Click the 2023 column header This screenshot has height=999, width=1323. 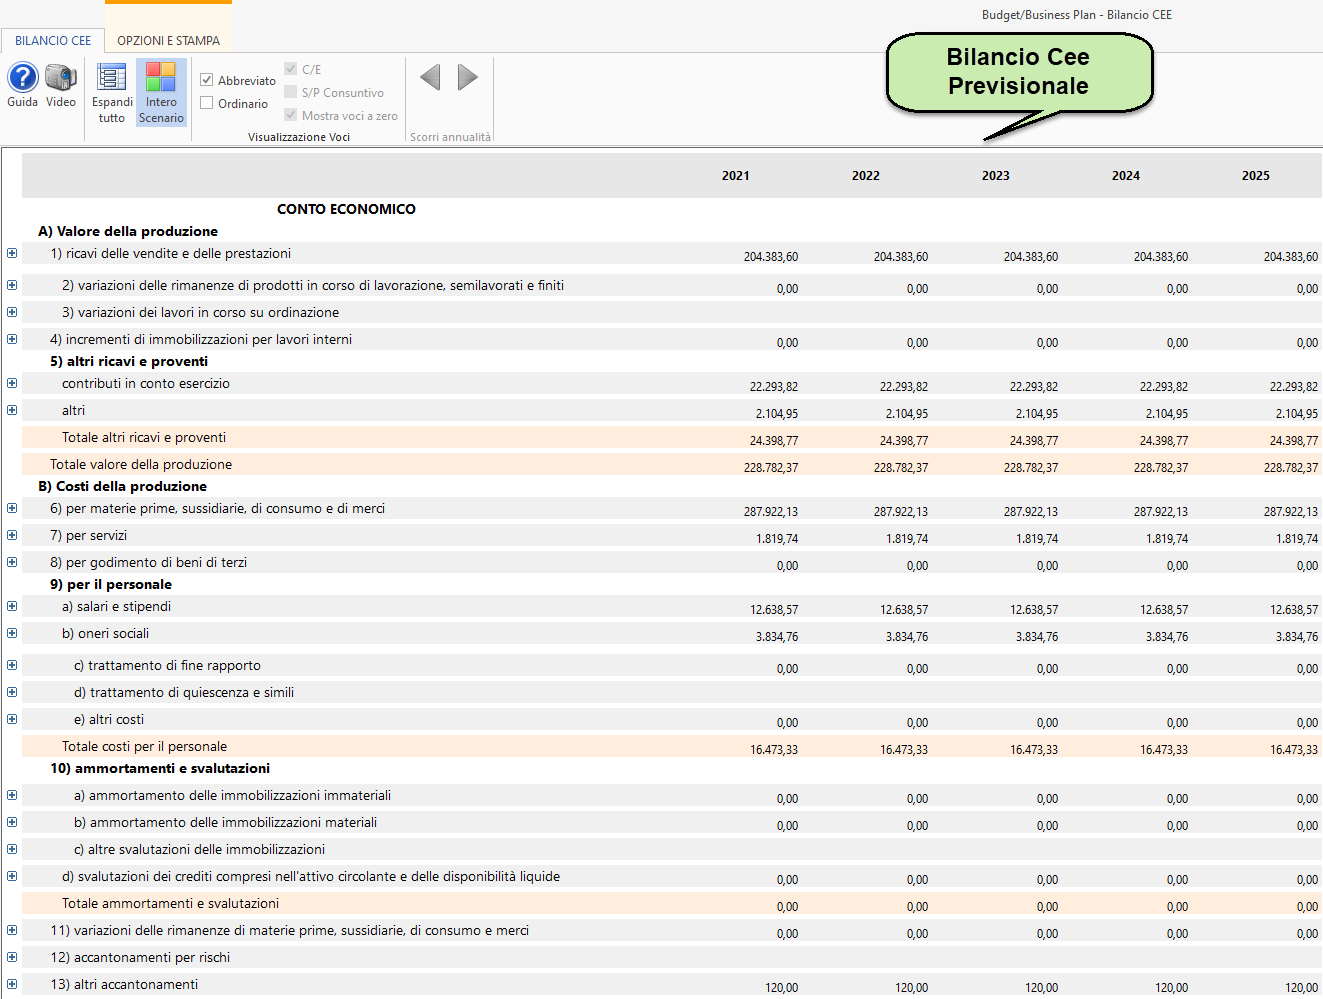pos(995,176)
